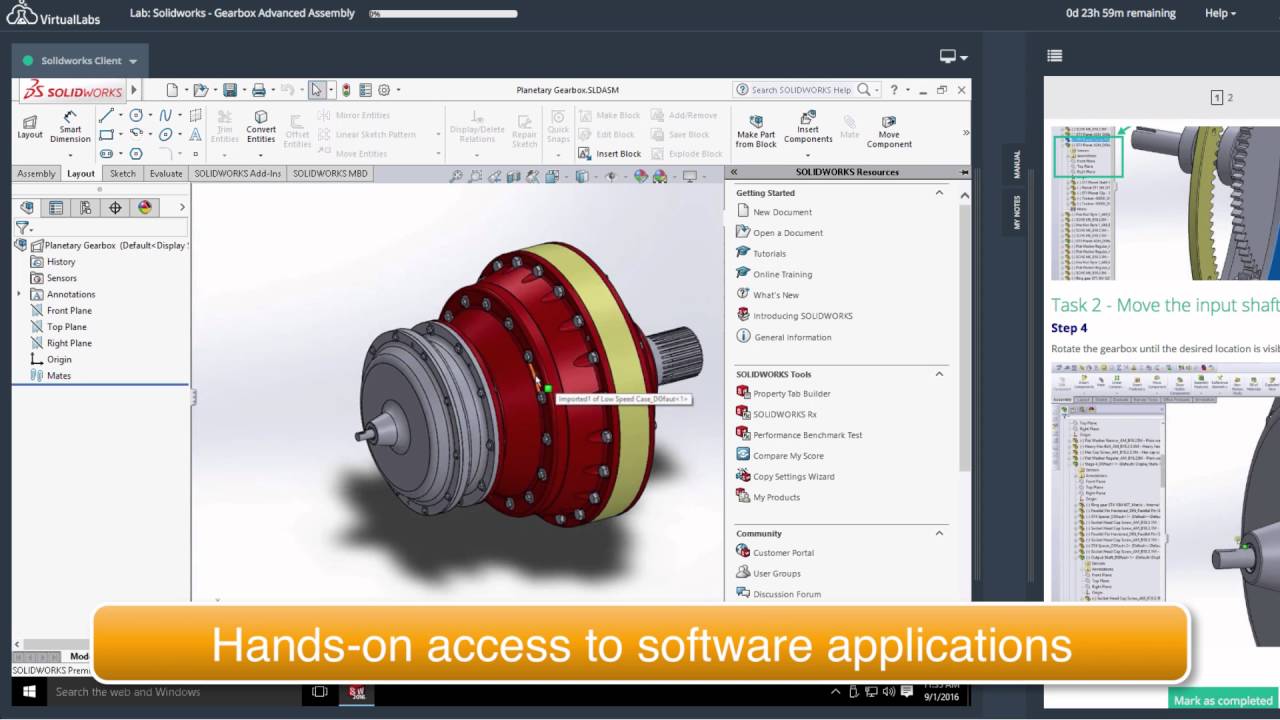Open the ConfigurationManager tab icon

pos(86,208)
